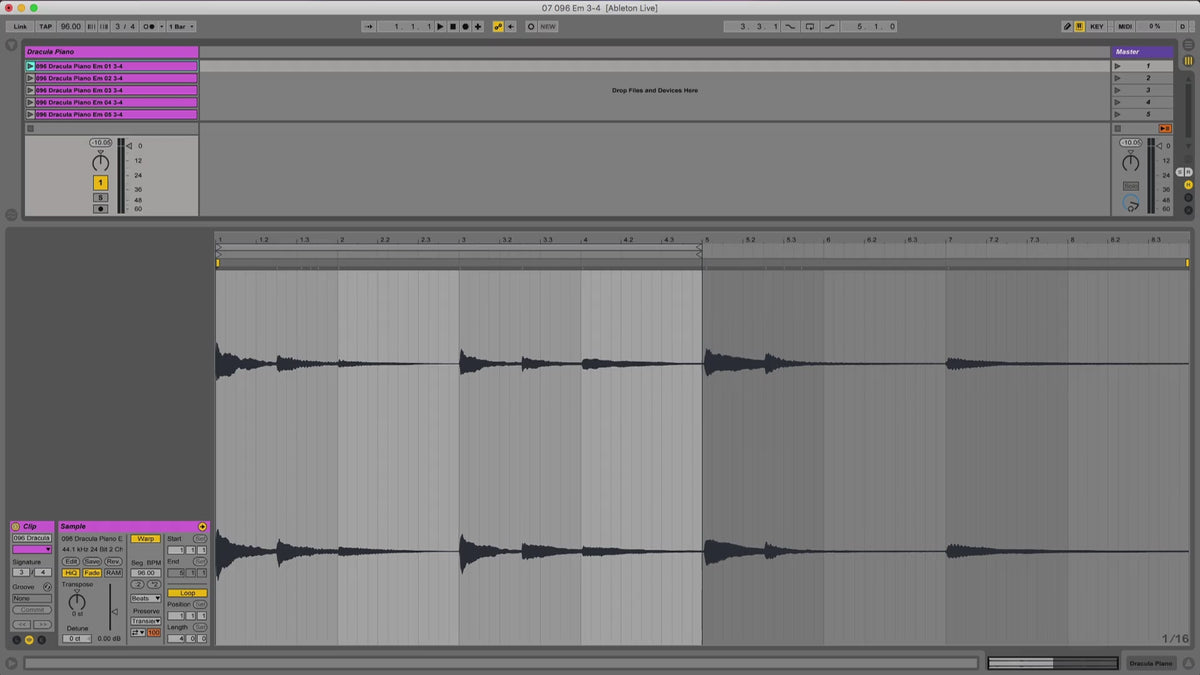
Task: Open the 1 Bar quantization menu
Action: (181, 27)
